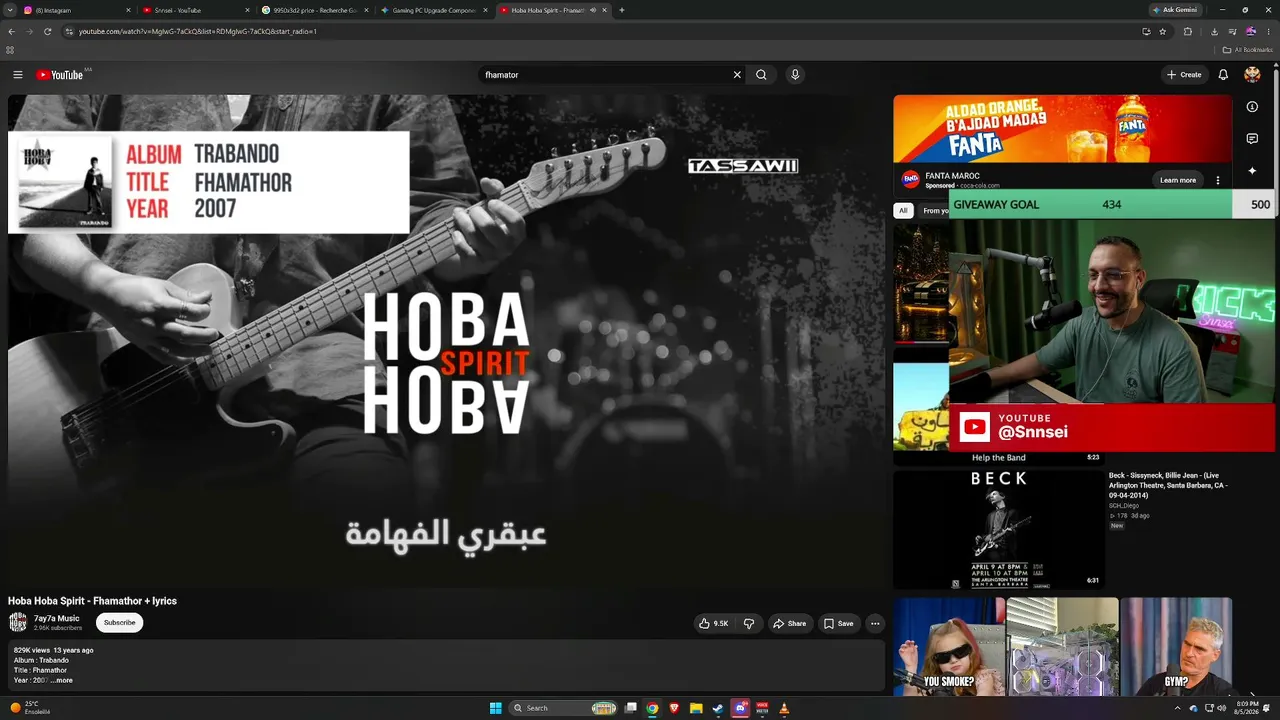Open the Beck Sissyneck video thumbnail

999,529
